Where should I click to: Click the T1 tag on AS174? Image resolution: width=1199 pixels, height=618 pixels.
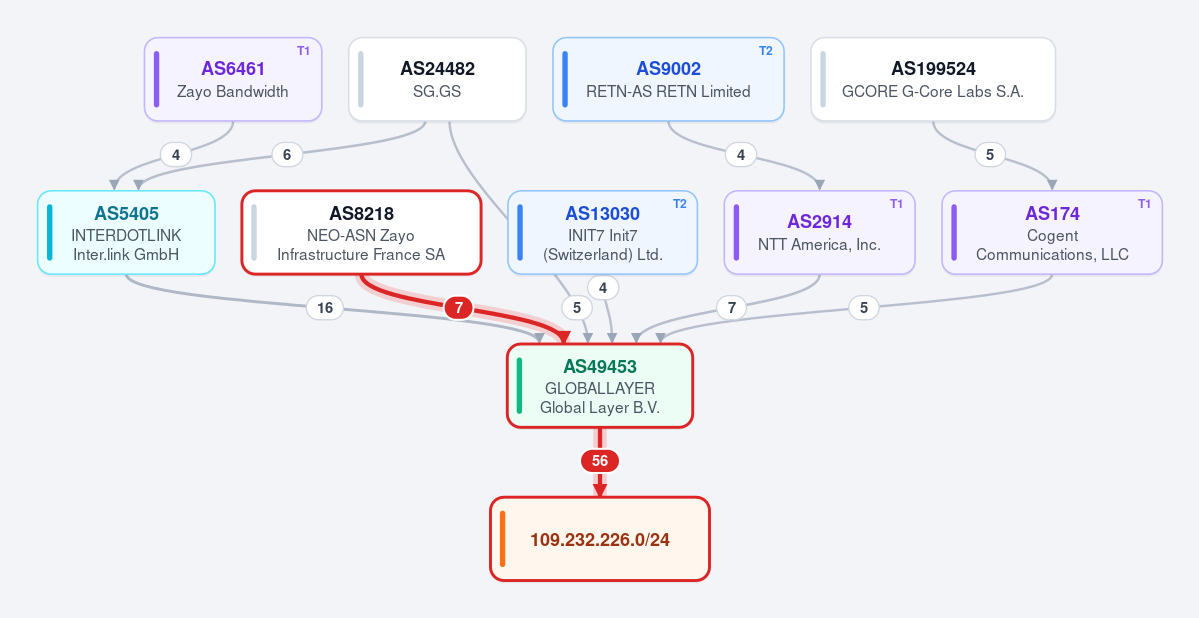click(x=1144, y=204)
